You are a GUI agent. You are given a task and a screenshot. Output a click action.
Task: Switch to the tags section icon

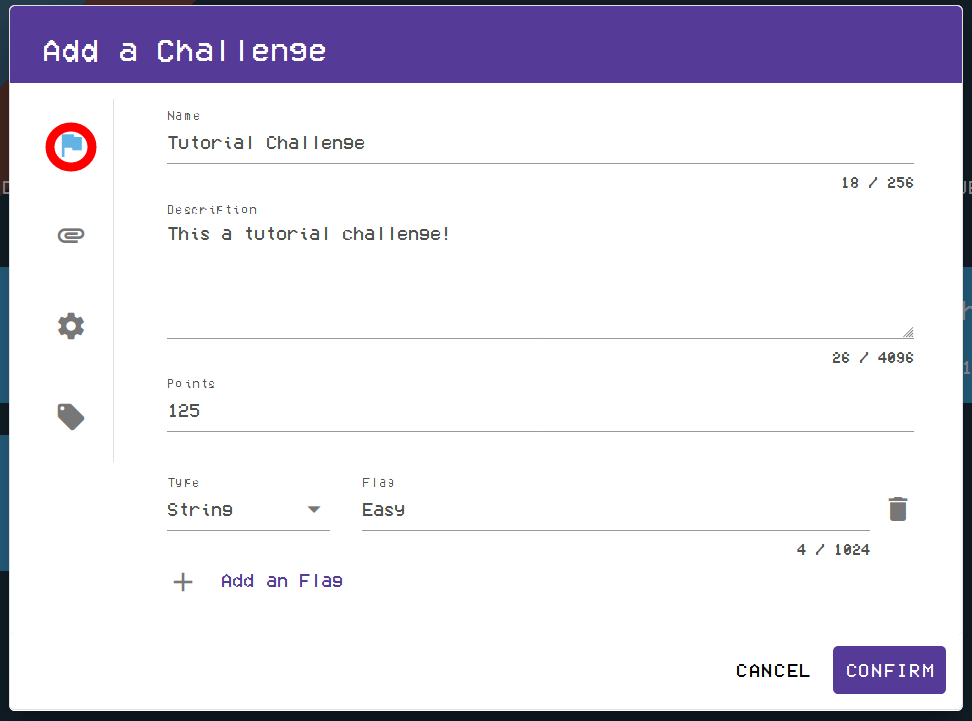click(71, 416)
